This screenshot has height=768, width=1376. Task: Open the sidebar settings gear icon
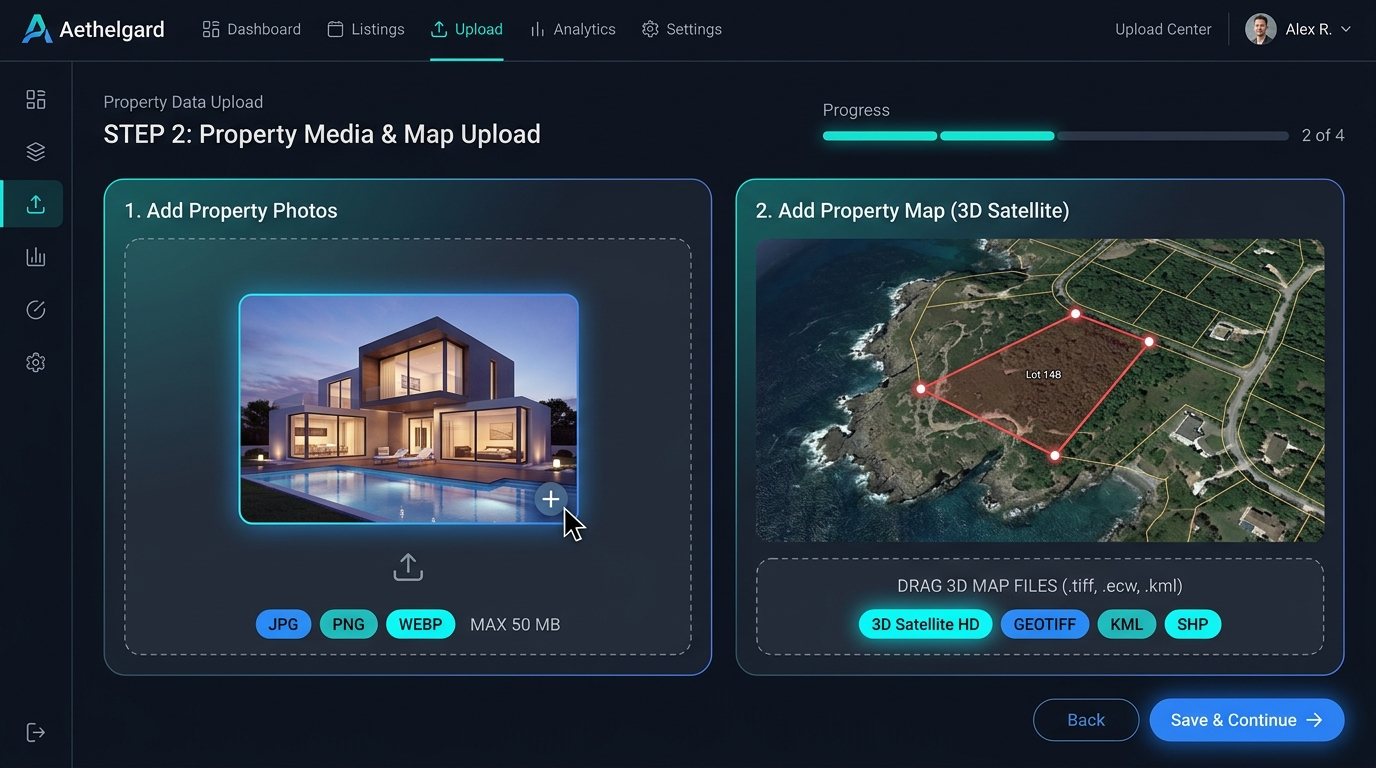pyautogui.click(x=36, y=363)
